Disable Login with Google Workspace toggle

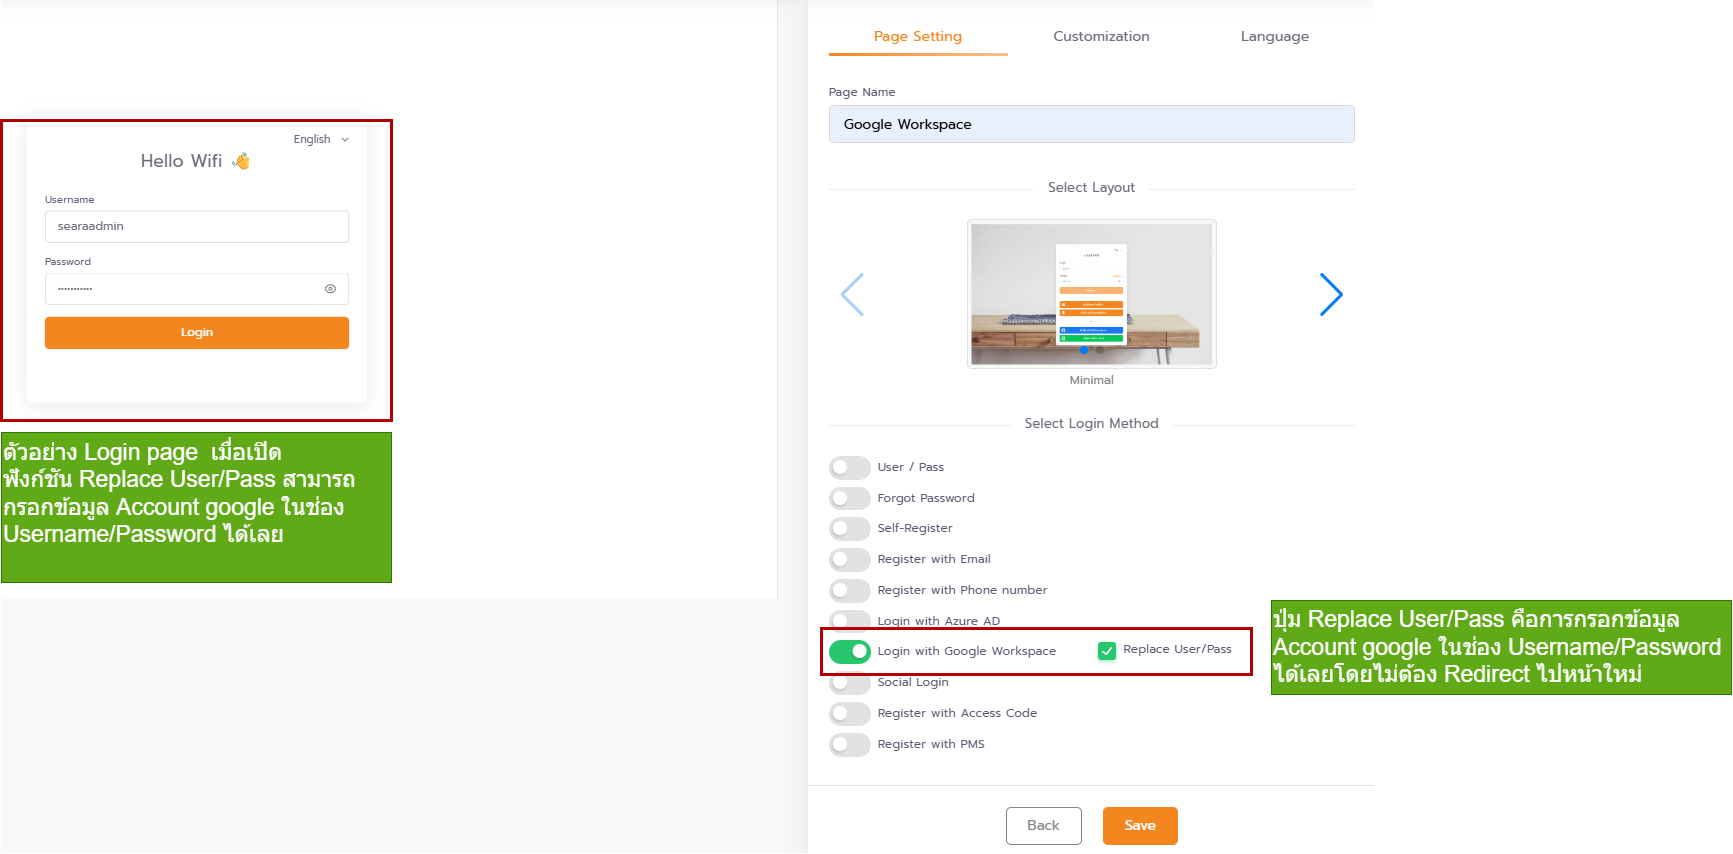(x=849, y=652)
